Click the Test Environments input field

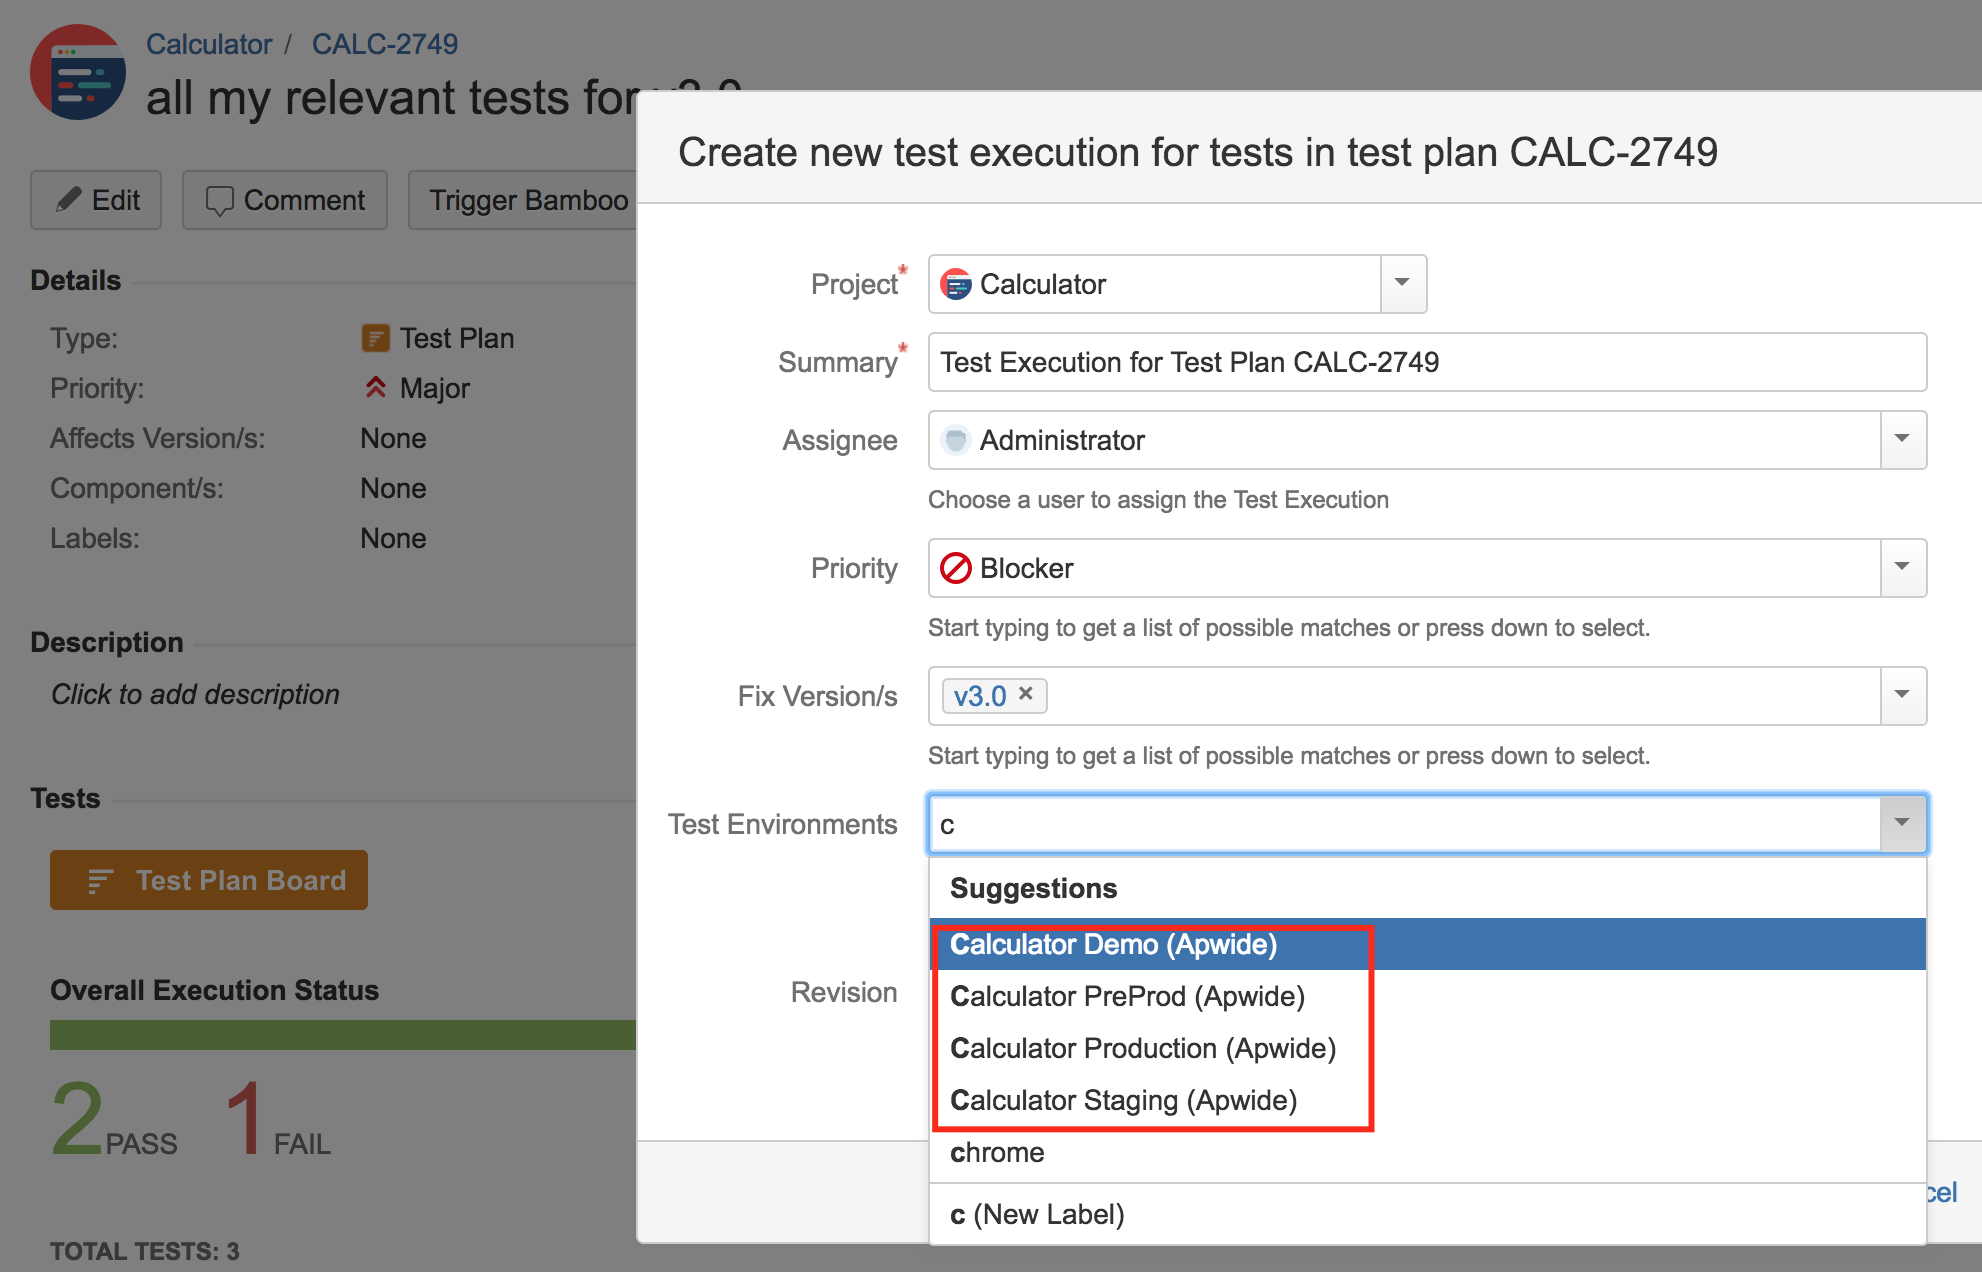point(1405,824)
